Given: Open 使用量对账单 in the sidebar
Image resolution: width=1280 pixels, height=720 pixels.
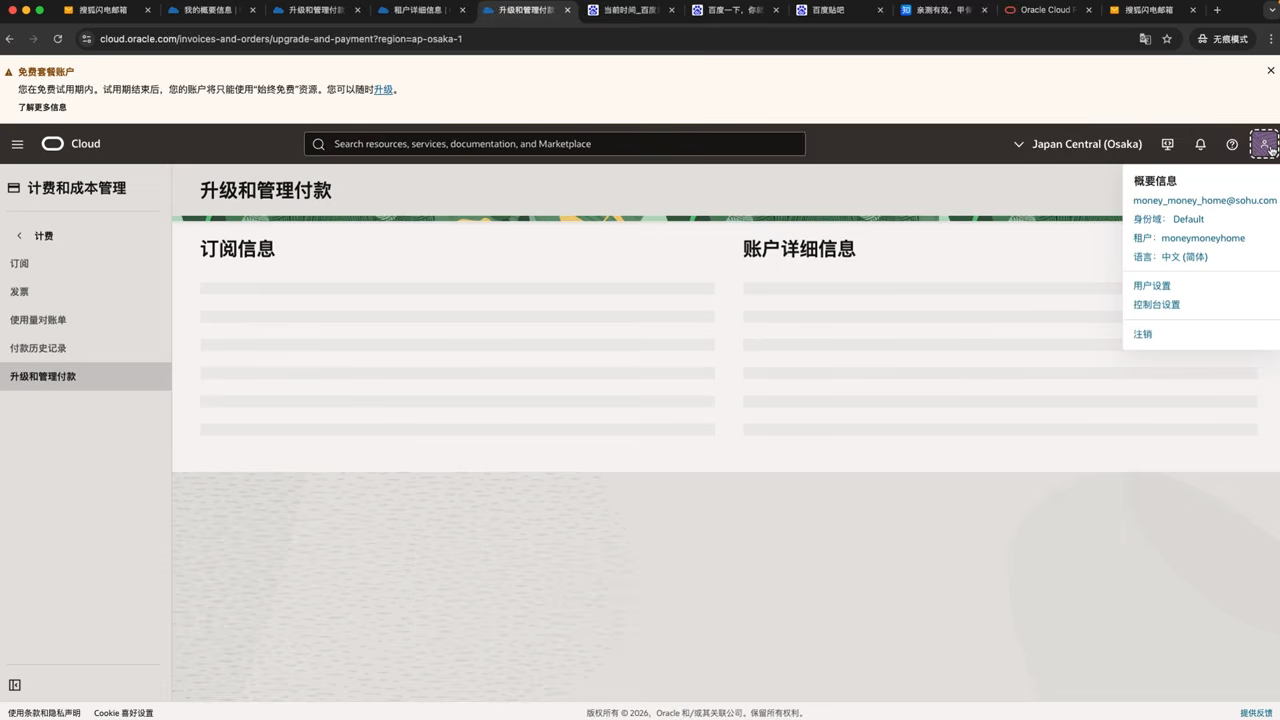Looking at the screenshot, I should tap(38, 320).
